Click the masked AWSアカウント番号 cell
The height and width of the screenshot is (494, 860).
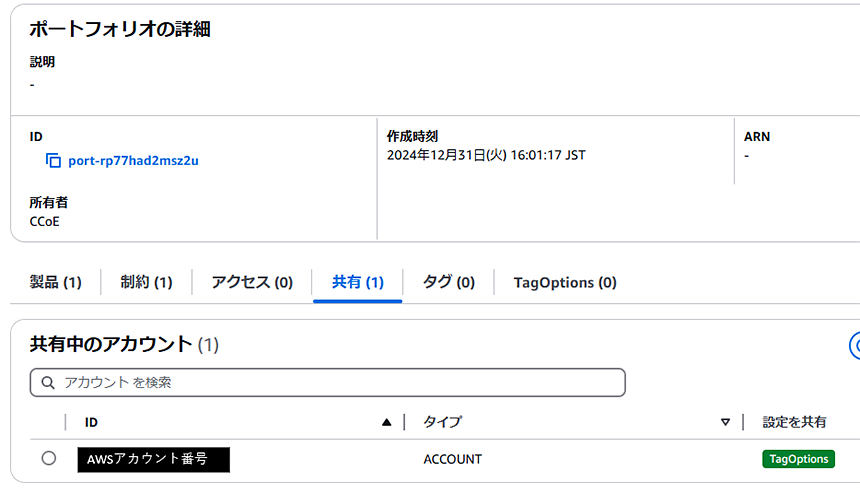(154, 459)
